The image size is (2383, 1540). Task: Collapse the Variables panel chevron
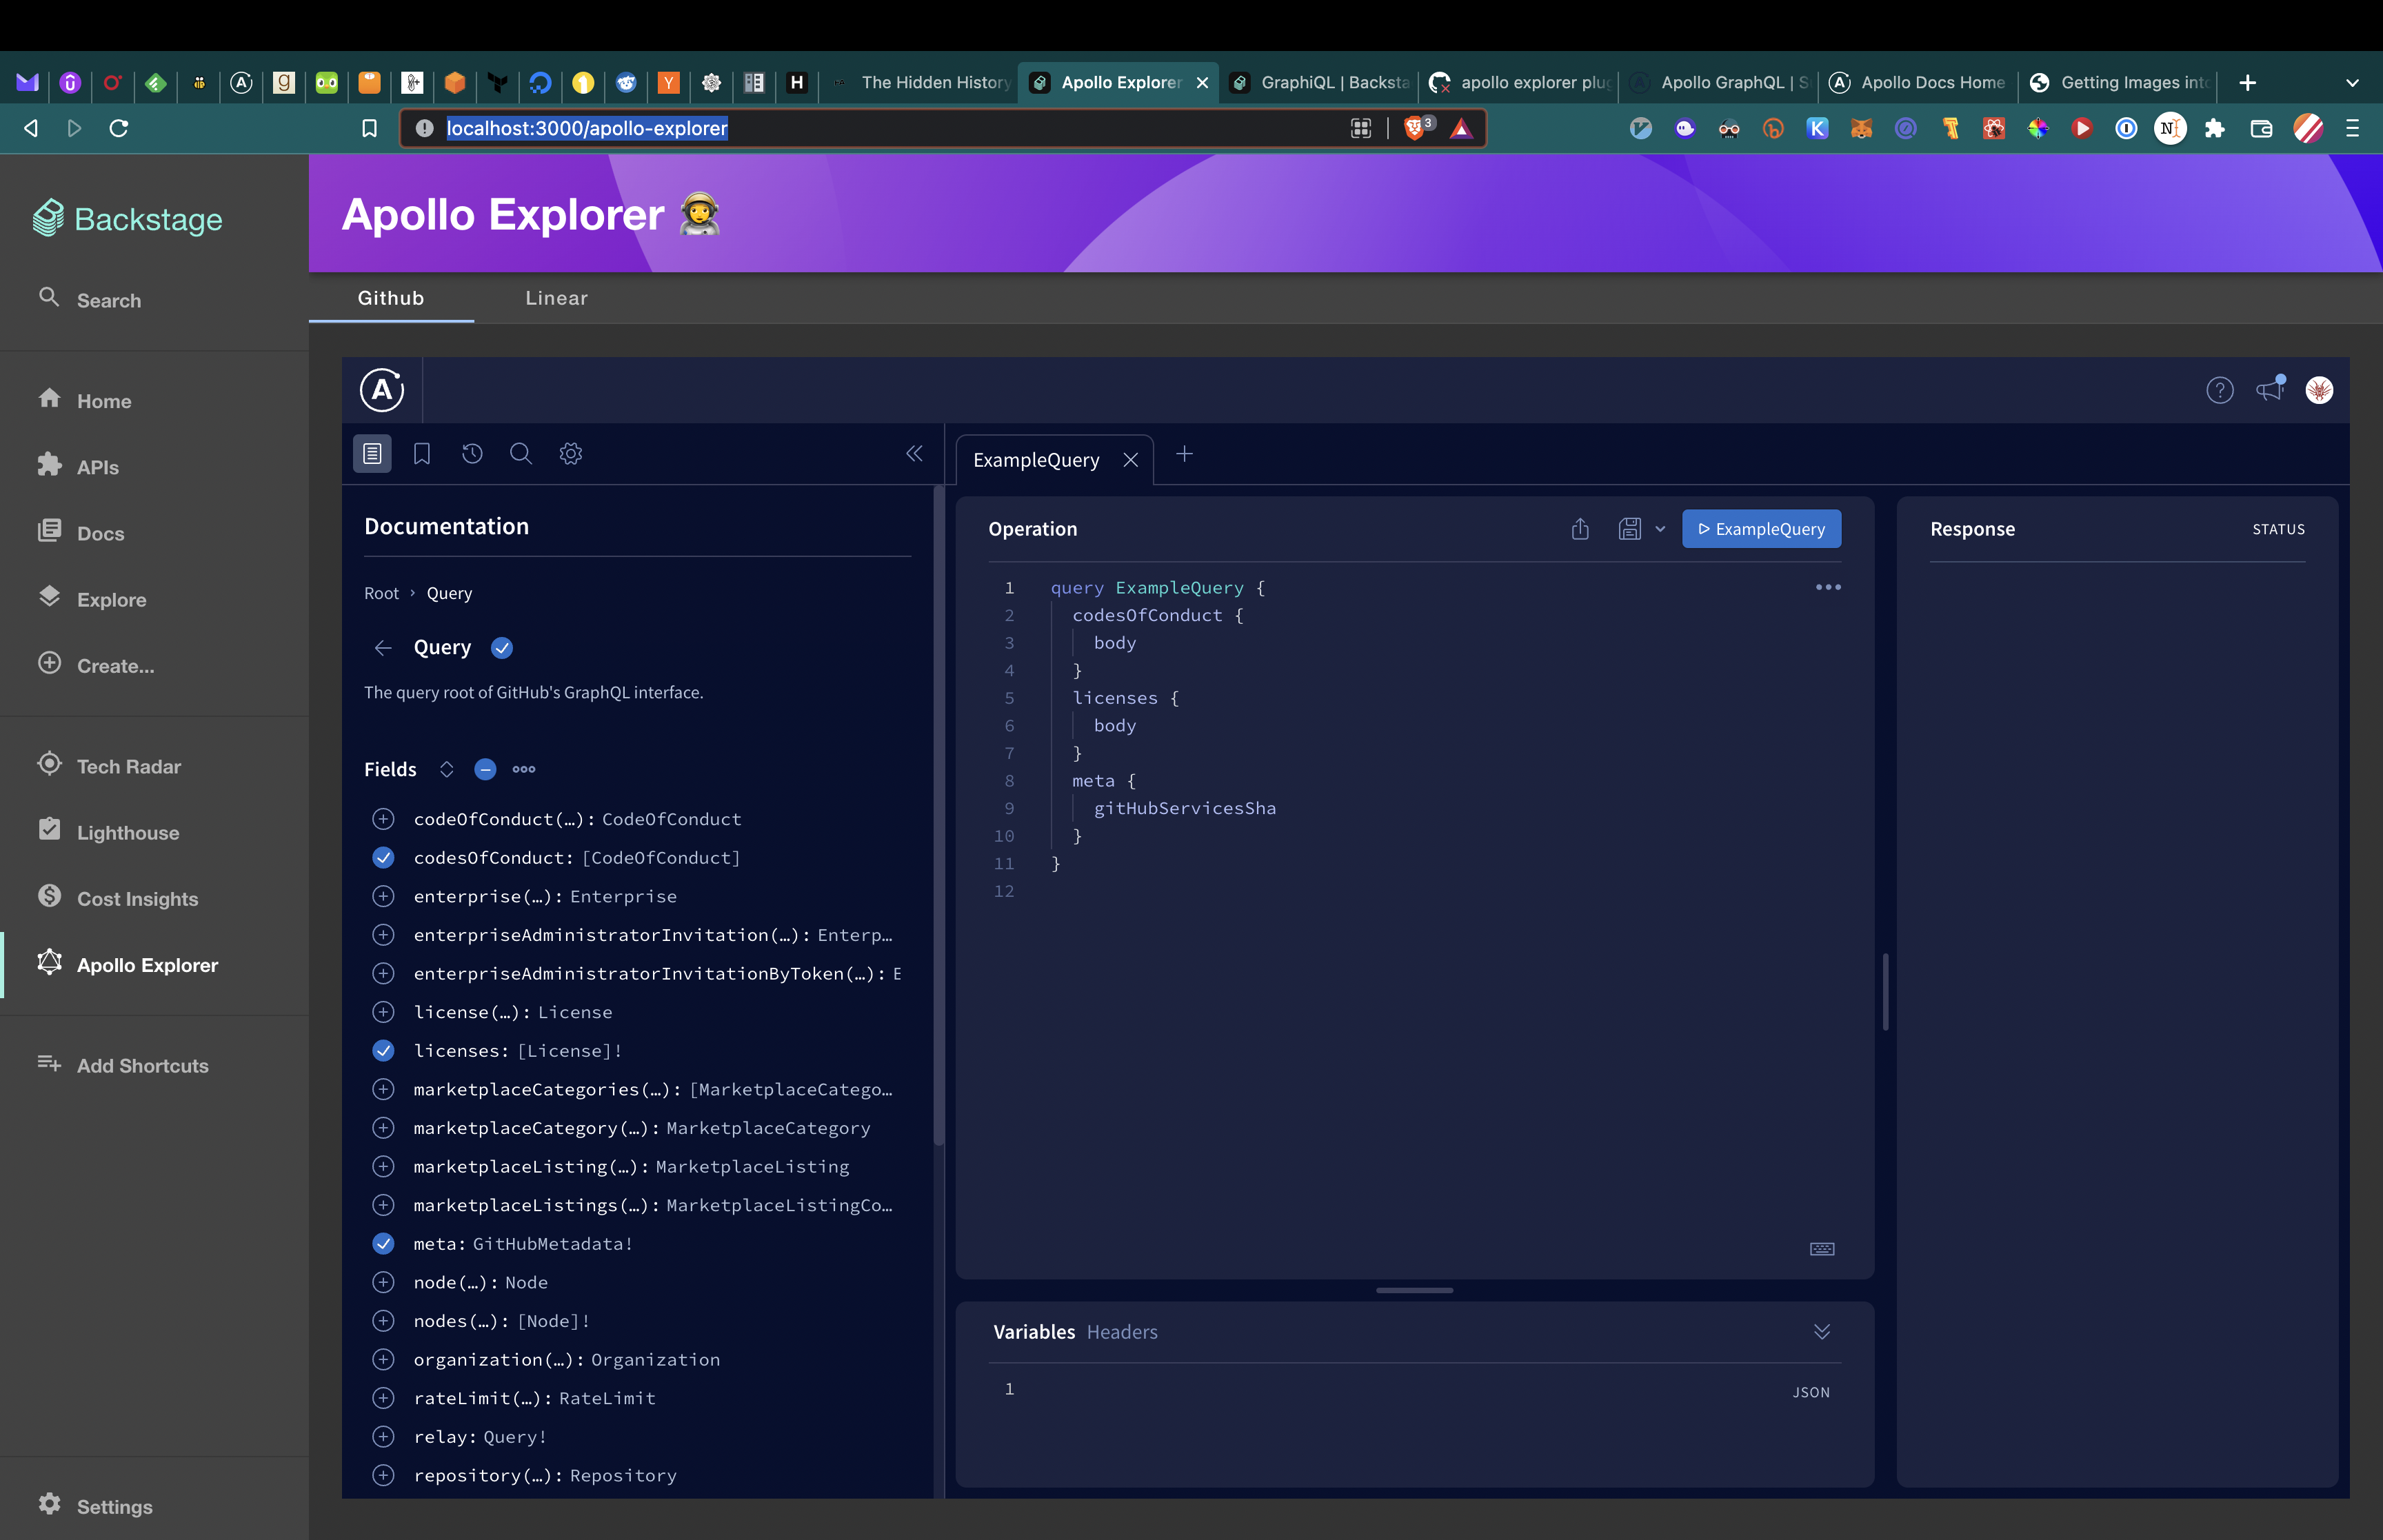[x=1822, y=1332]
